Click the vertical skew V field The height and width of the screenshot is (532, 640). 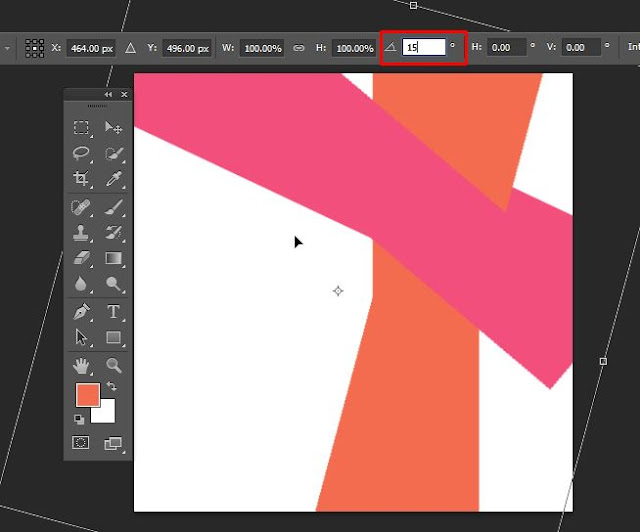[581, 47]
